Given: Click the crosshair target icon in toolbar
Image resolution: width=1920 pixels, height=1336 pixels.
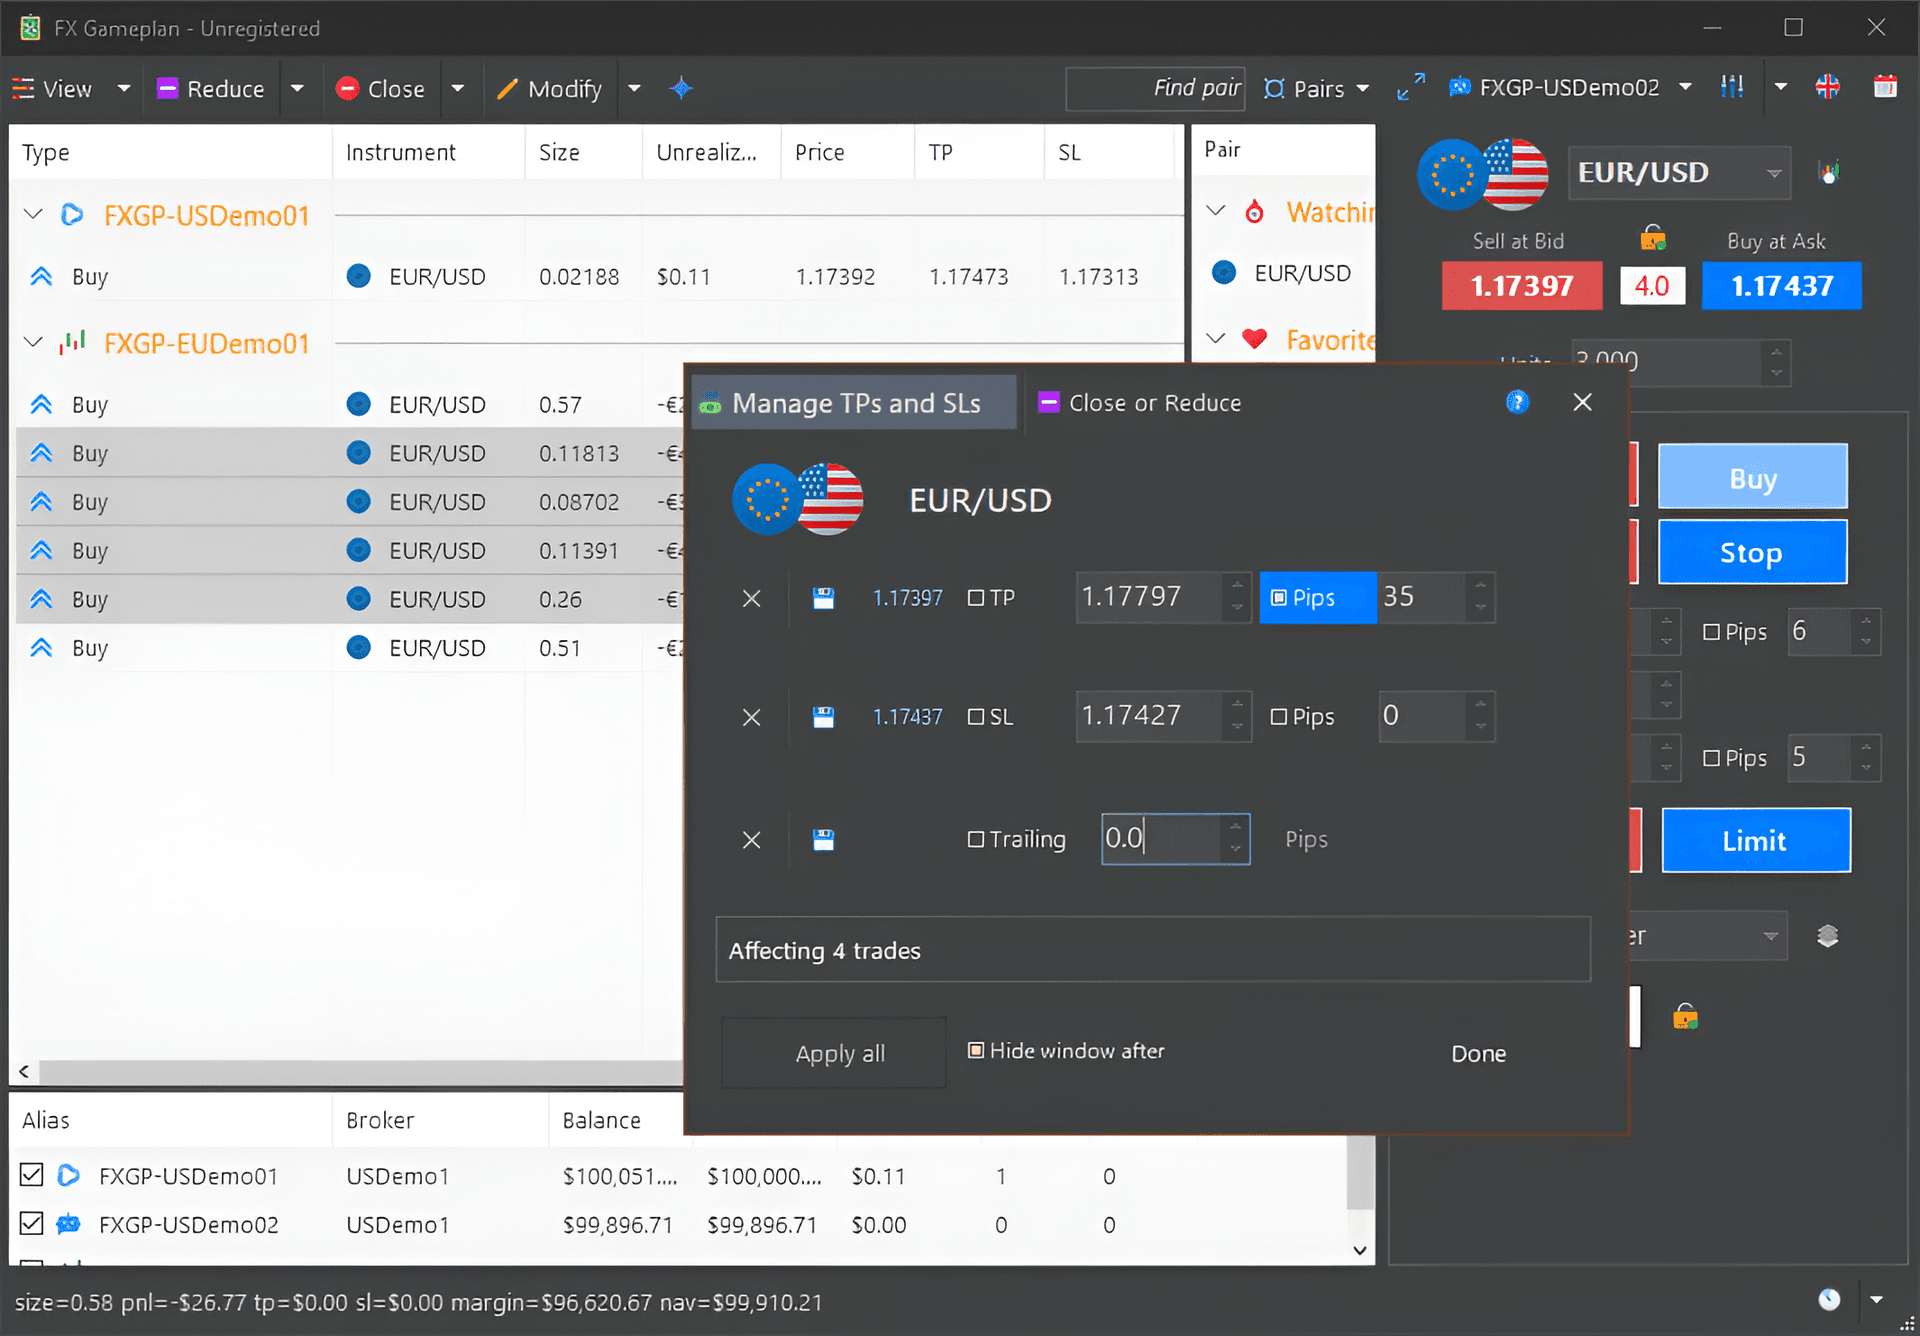Looking at the screenshot, I should point(681,88).
